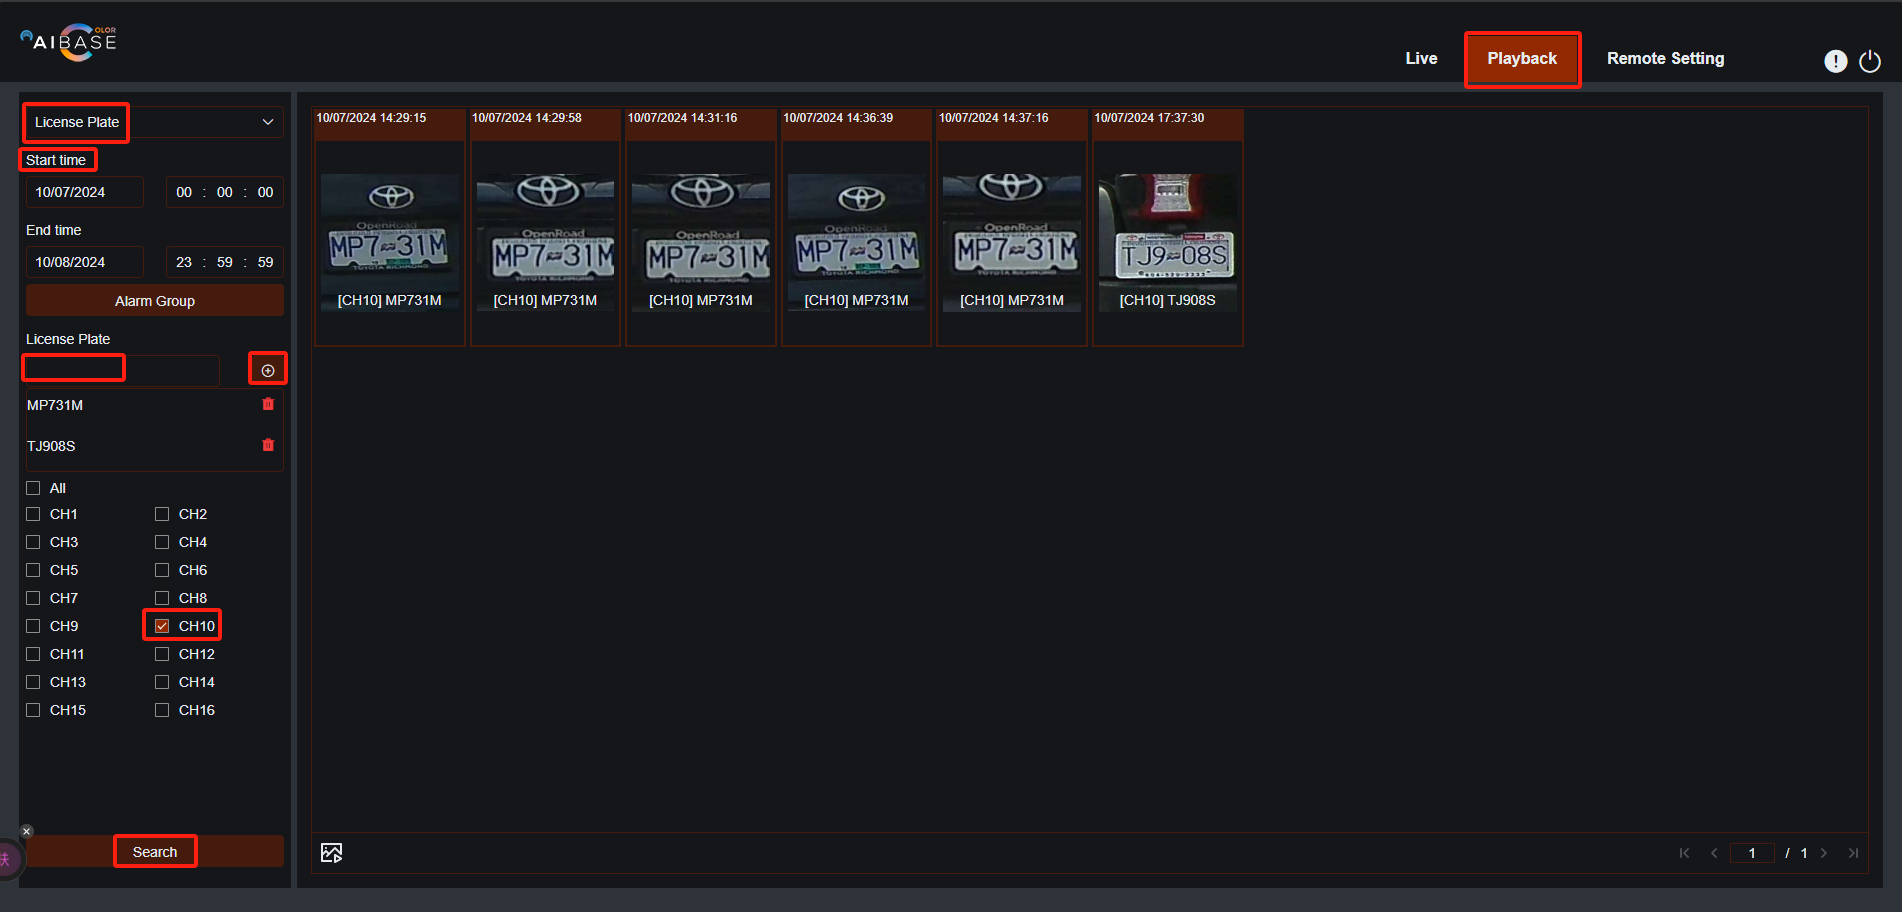Click the Alarm Group button
Viewport: 1902px width, 912px height.
[155, 300]
